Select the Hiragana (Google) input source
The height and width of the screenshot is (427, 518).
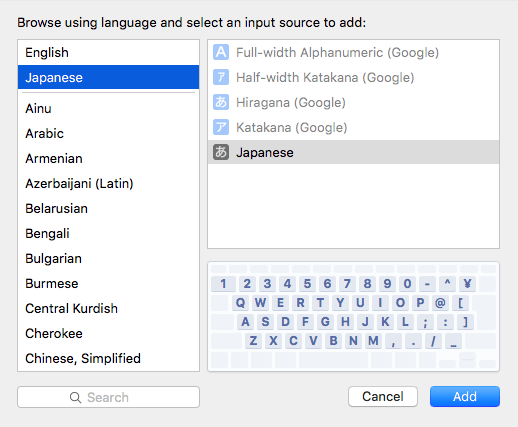click(x=353, y=102)
